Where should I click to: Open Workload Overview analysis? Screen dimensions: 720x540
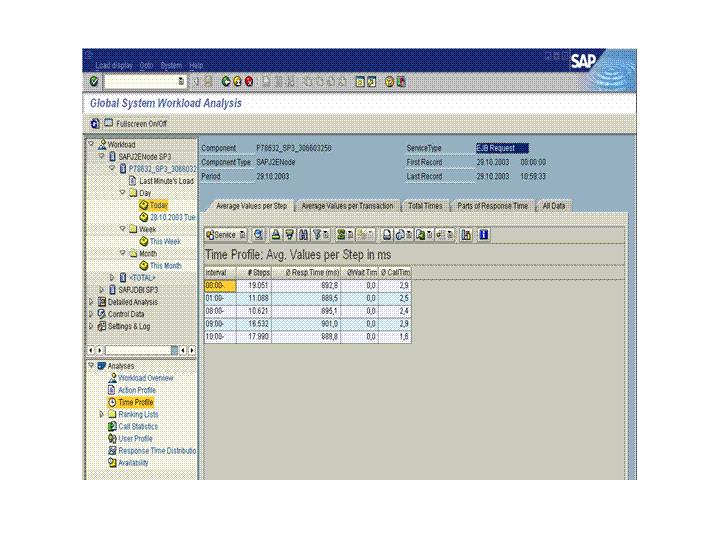pos(145,378)
